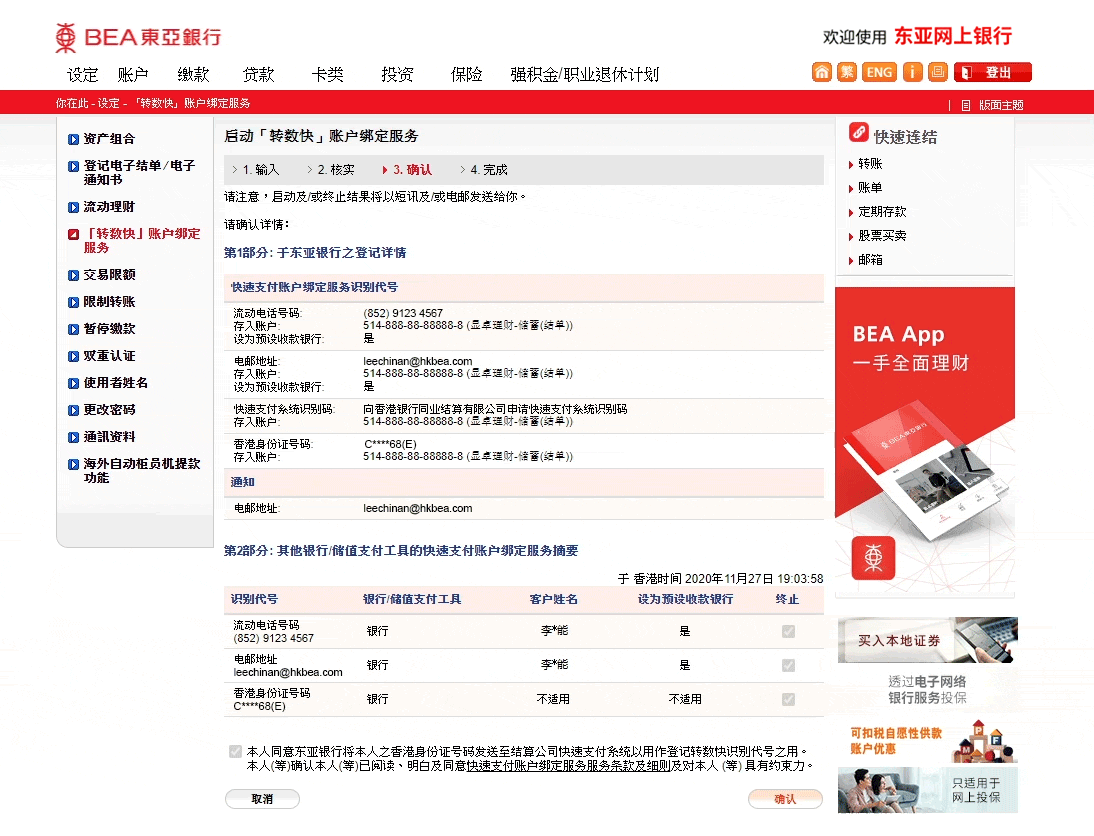This screenshot has height=836, width=1094.
Task: Switch language with the ENG icon
Action: click(x=879, y=72)
